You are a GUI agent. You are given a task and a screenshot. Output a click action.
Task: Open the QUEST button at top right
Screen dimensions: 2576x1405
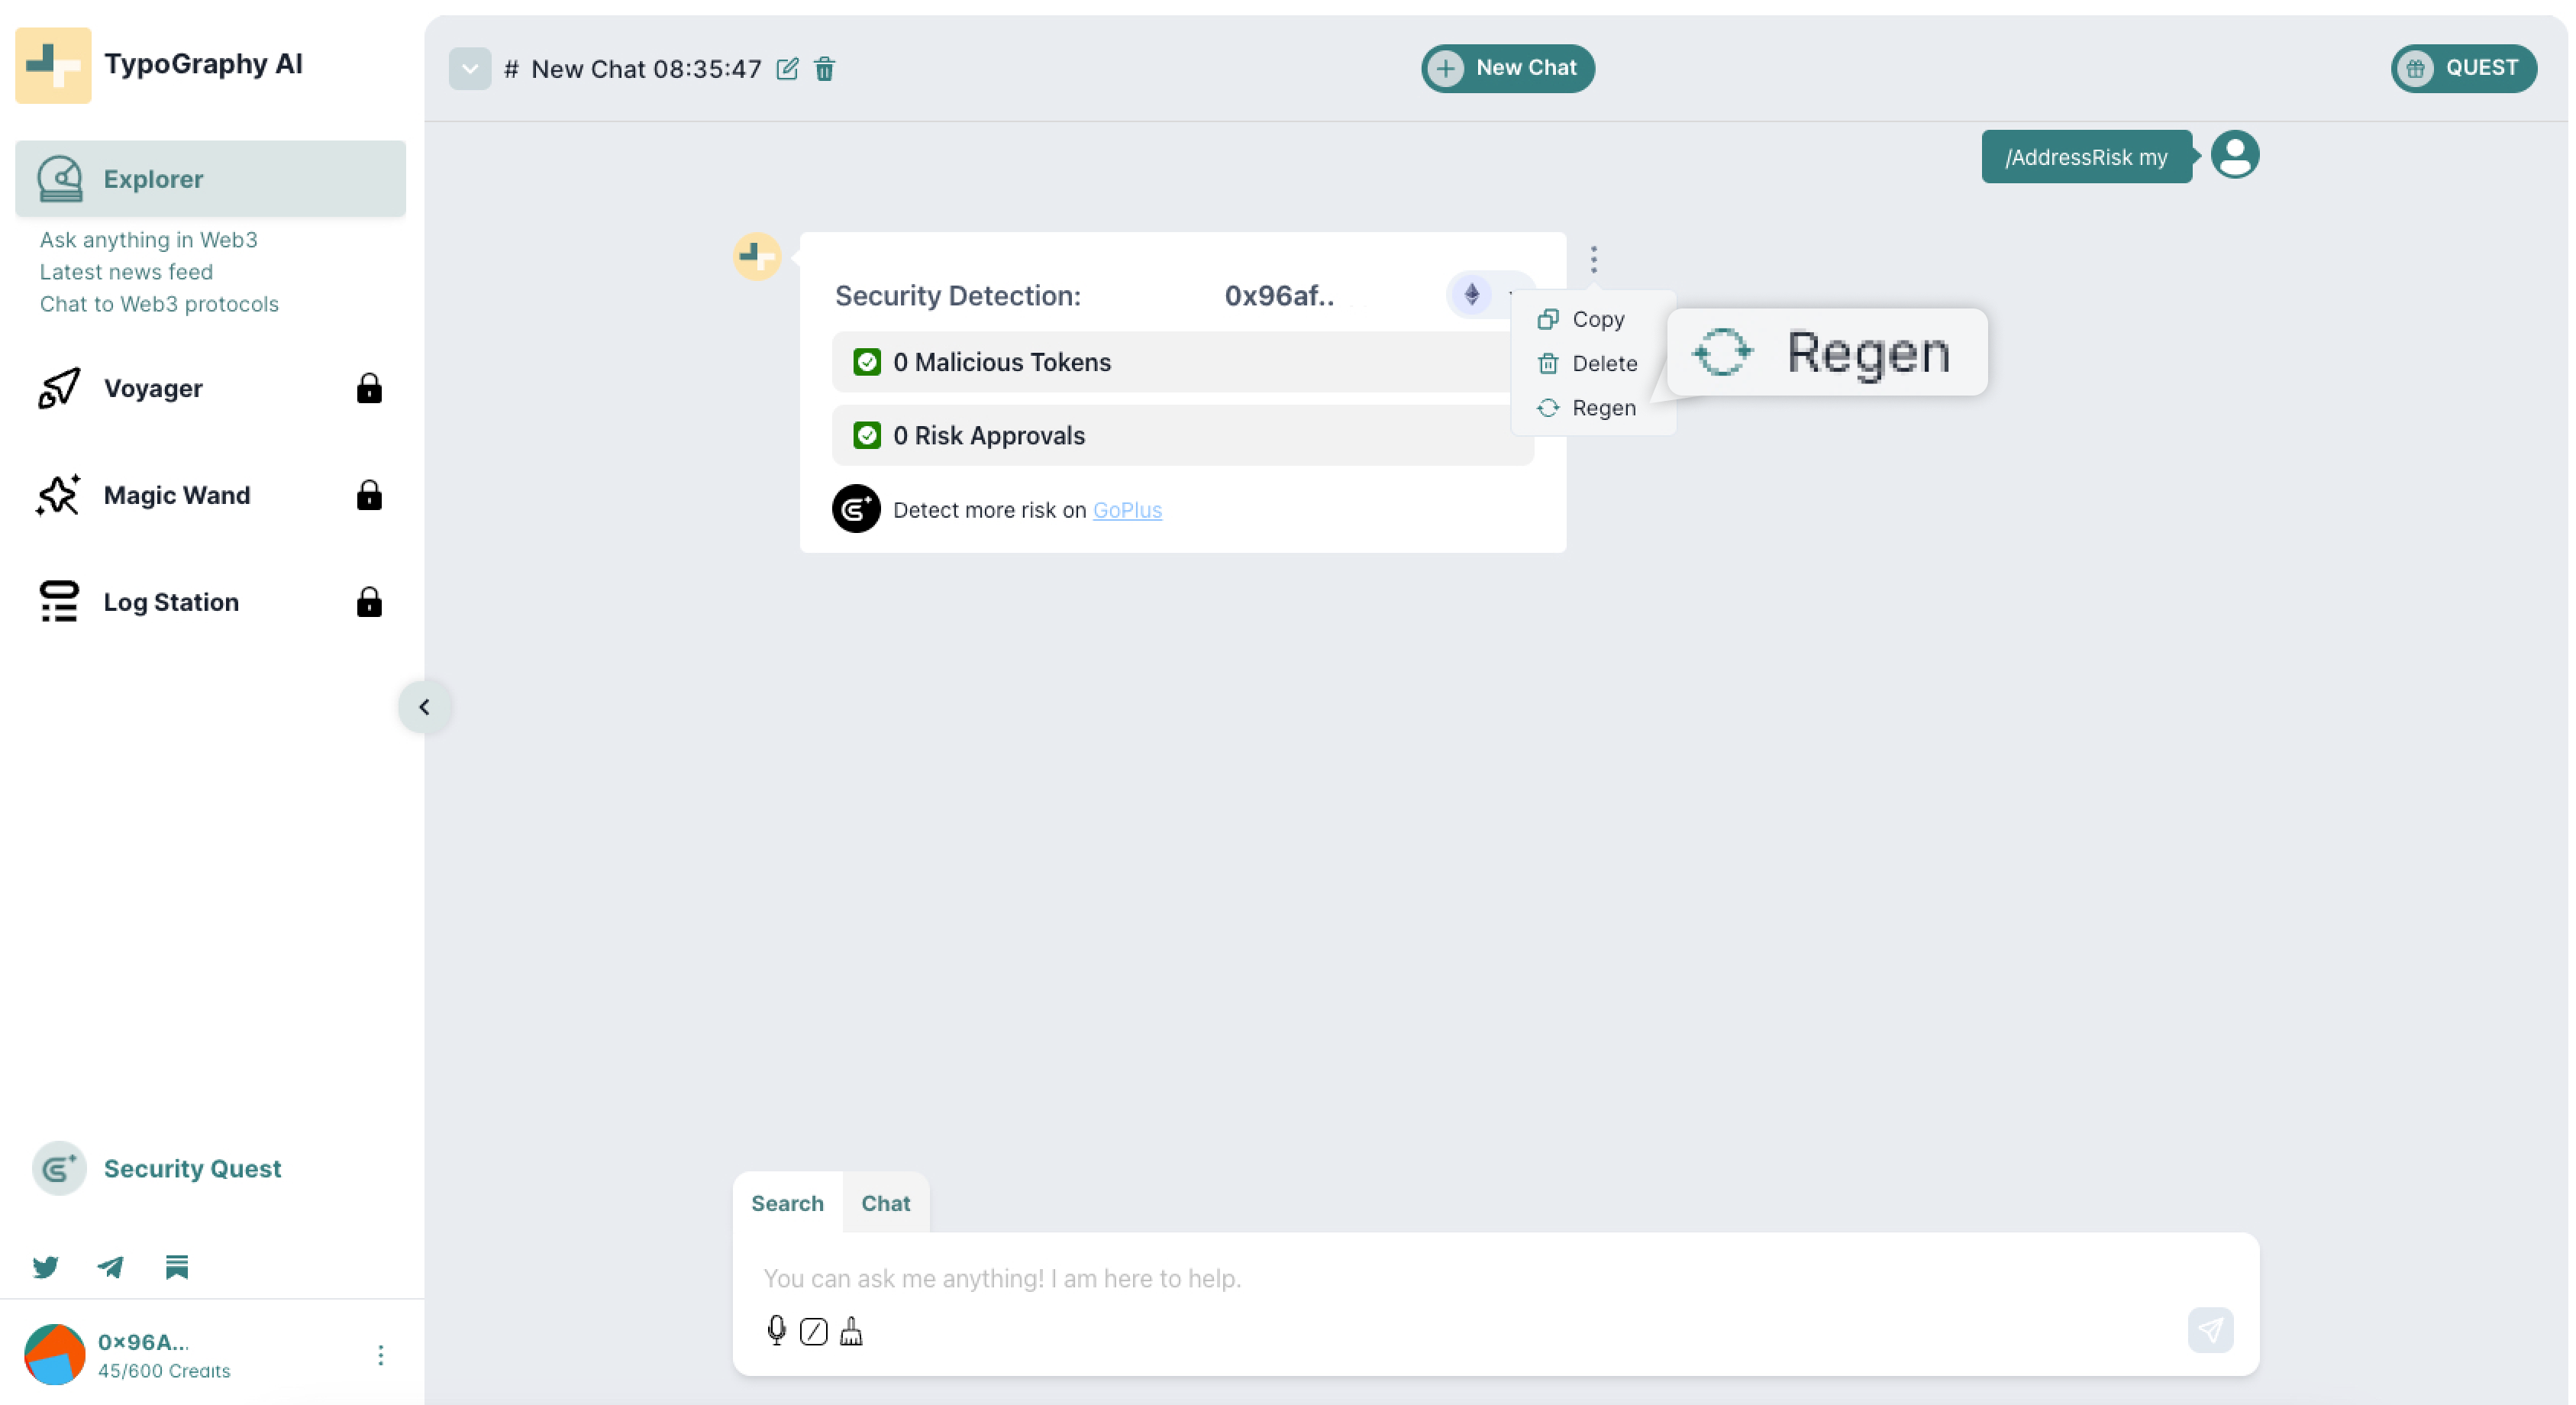pos(2463,68)
